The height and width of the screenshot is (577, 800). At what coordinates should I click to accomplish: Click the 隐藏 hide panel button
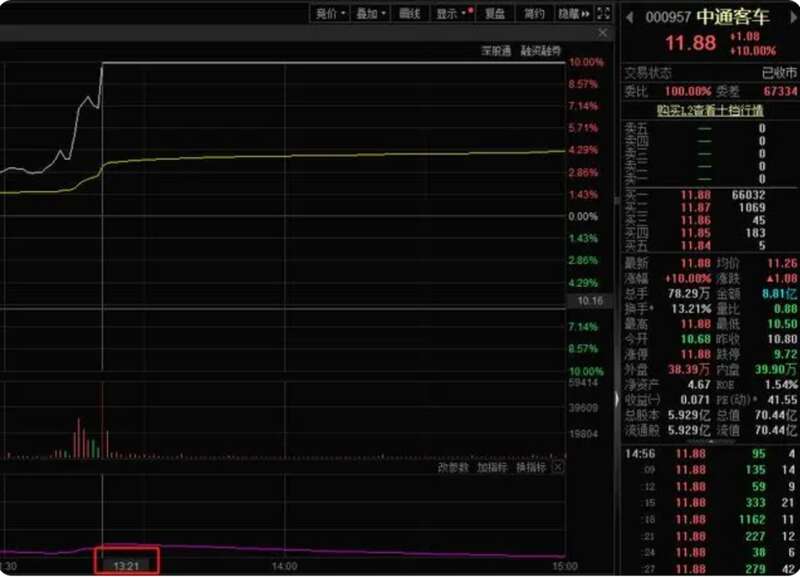pyautogui.click(x=573, y=14)
